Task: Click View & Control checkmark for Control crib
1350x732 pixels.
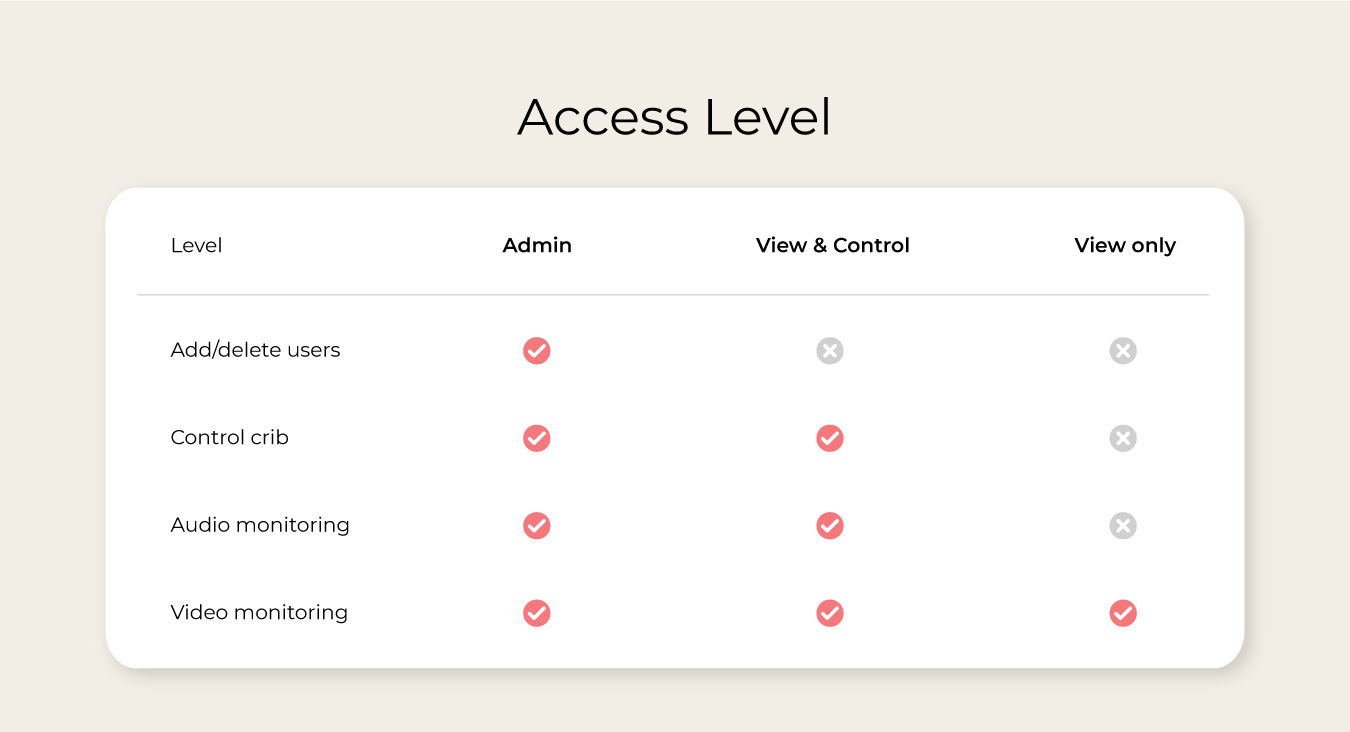Action: click(830, 438)
